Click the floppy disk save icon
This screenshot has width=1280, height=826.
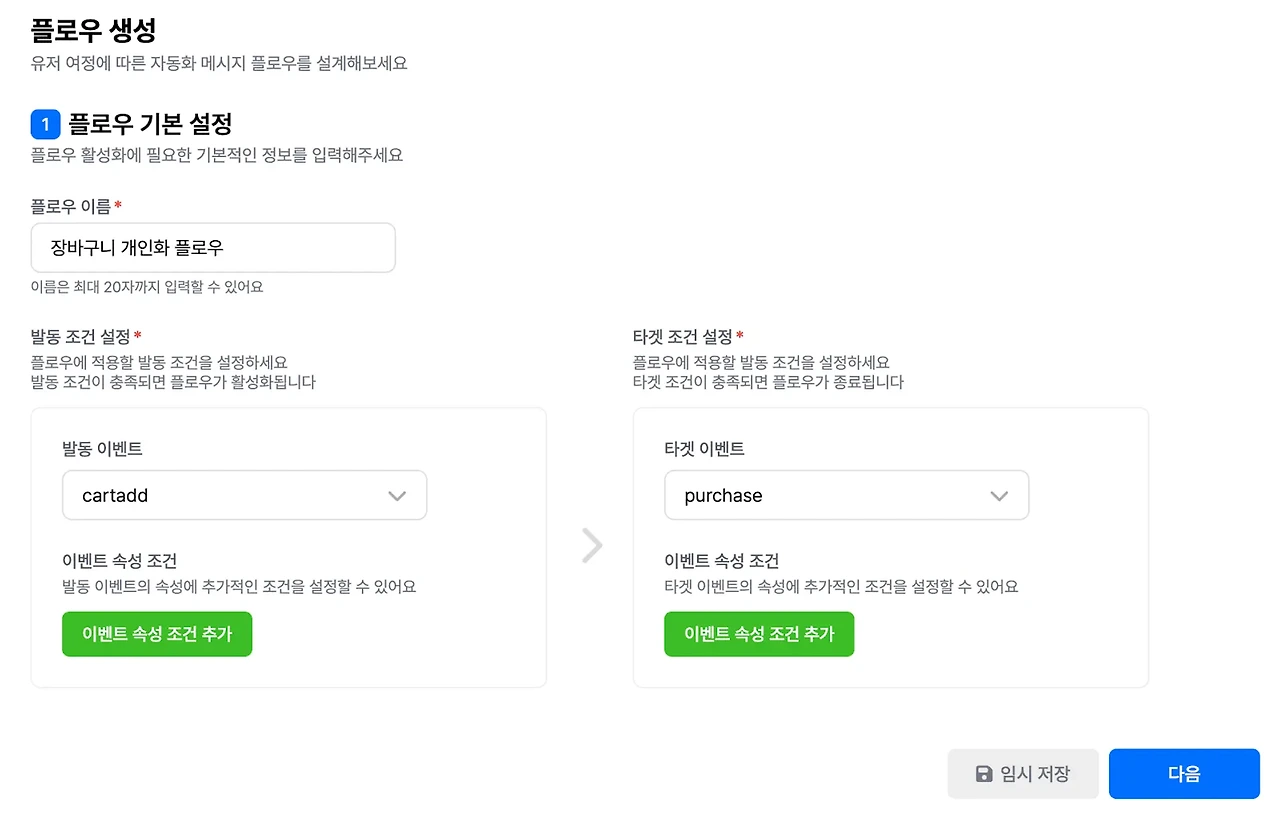984,774
